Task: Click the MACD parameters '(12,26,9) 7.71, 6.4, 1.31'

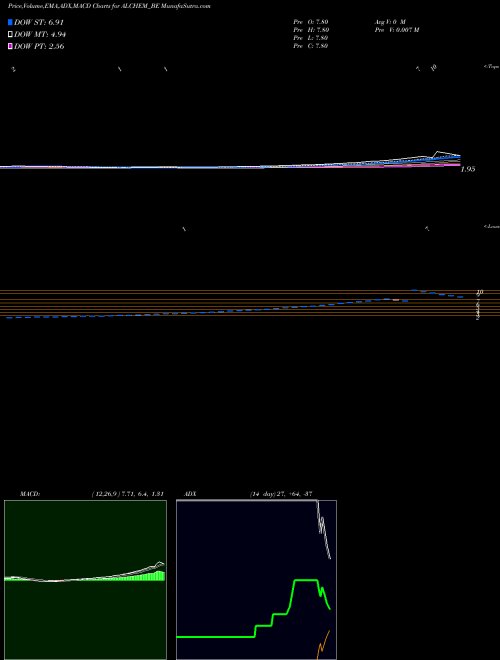Action: coord(127,494)
